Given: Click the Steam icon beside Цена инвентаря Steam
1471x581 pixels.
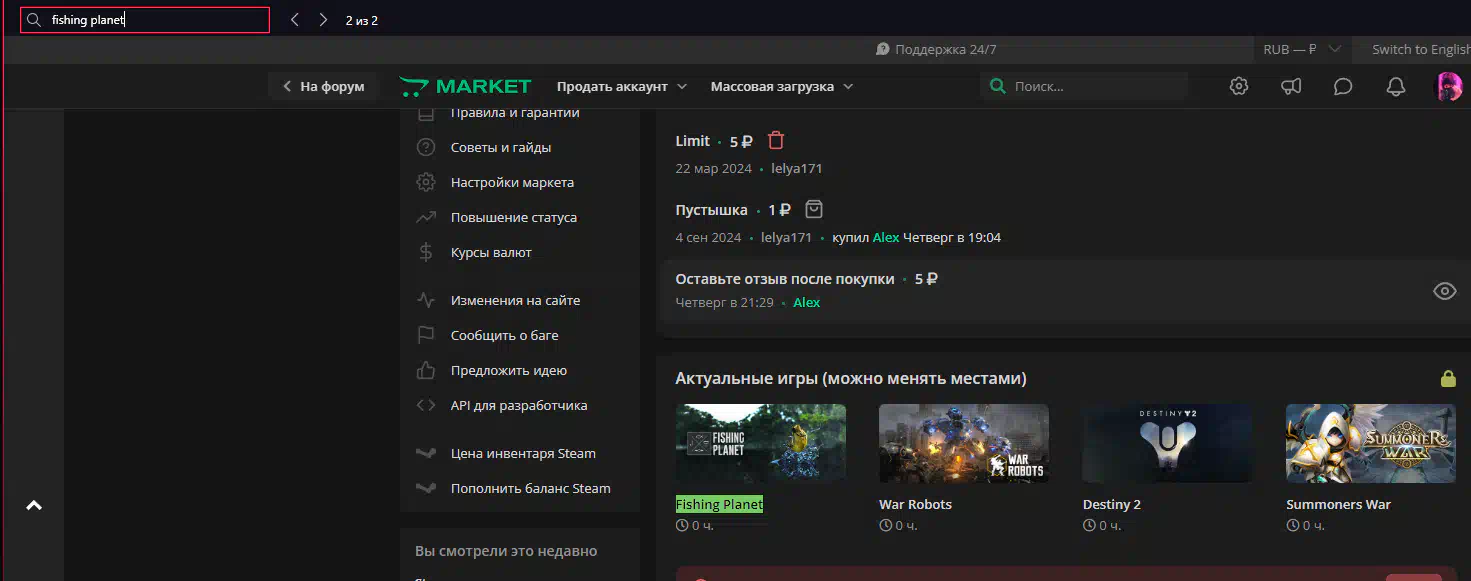Looking at the screenshot, I should coord(426,453).
